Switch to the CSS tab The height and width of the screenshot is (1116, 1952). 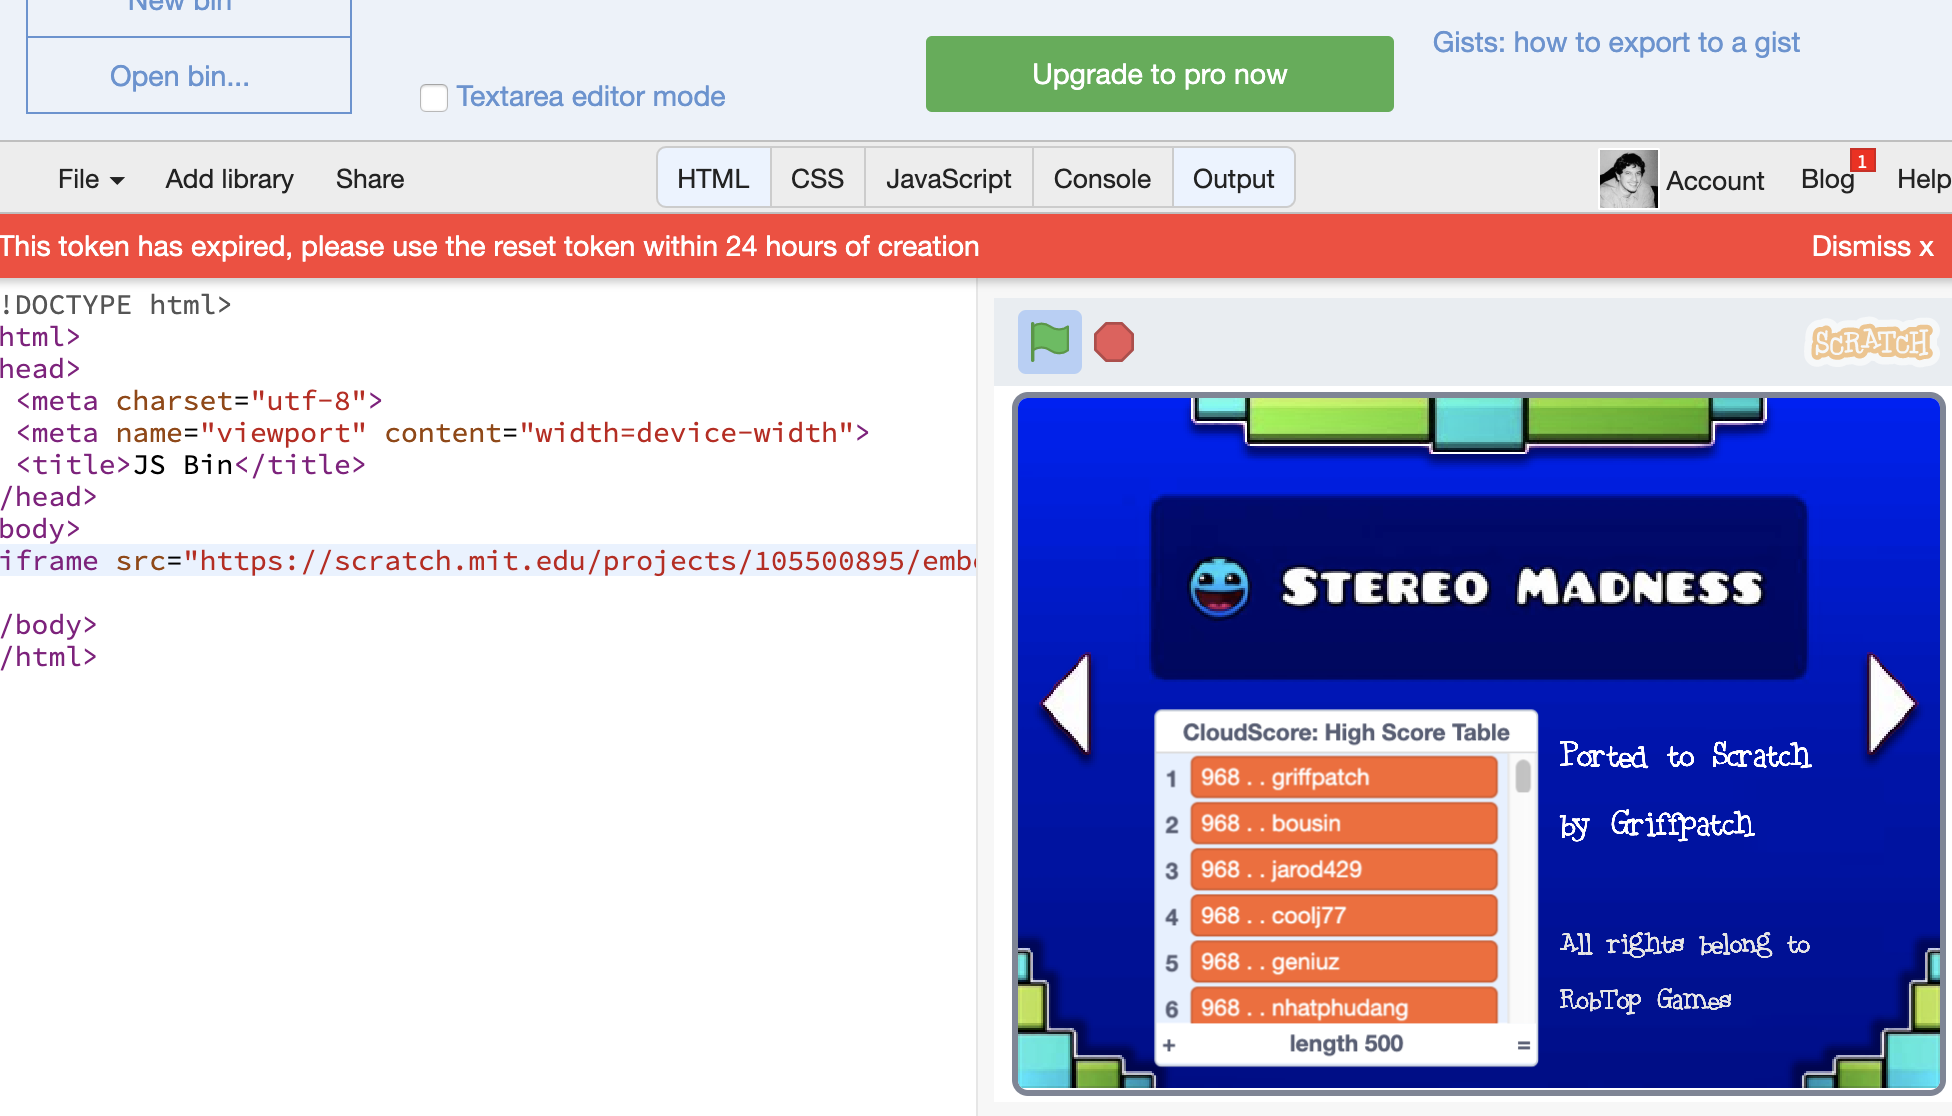(817, 178)
